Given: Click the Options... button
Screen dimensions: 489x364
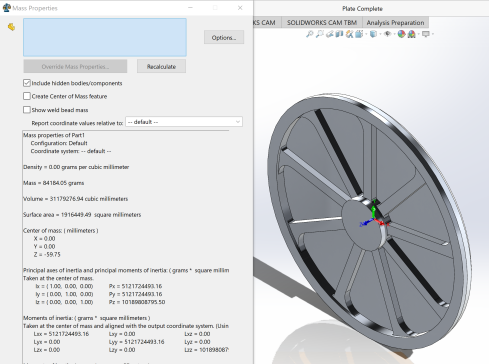Looking at the screenshot, I should pyautogui.click(x=224, y=38).
